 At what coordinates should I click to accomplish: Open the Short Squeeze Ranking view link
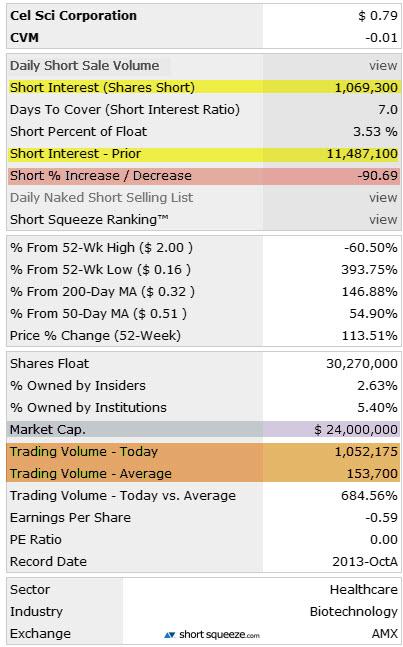pos(384,220)
